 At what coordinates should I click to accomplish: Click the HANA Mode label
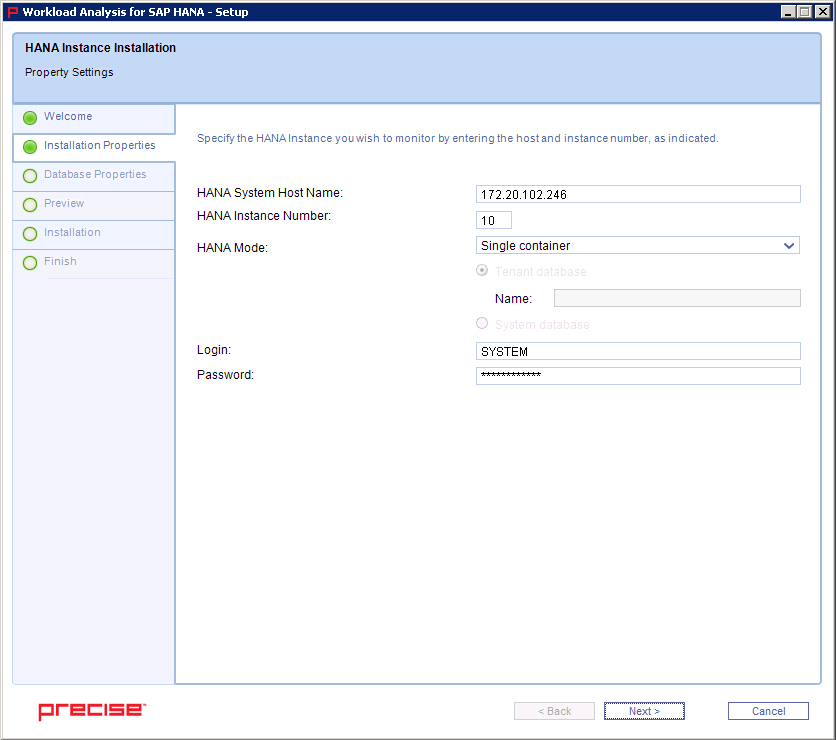pyautogui.click(x=232, y=248)
